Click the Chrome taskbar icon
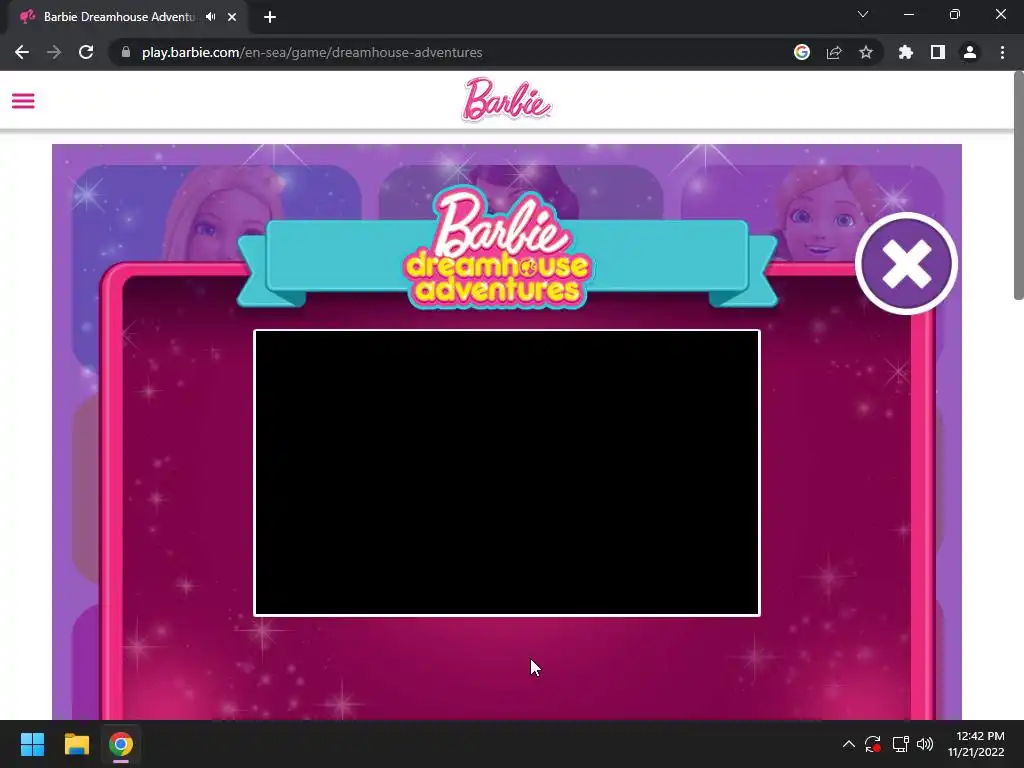Viewport: 1024px width, 768px height. (x=121, y=744)
